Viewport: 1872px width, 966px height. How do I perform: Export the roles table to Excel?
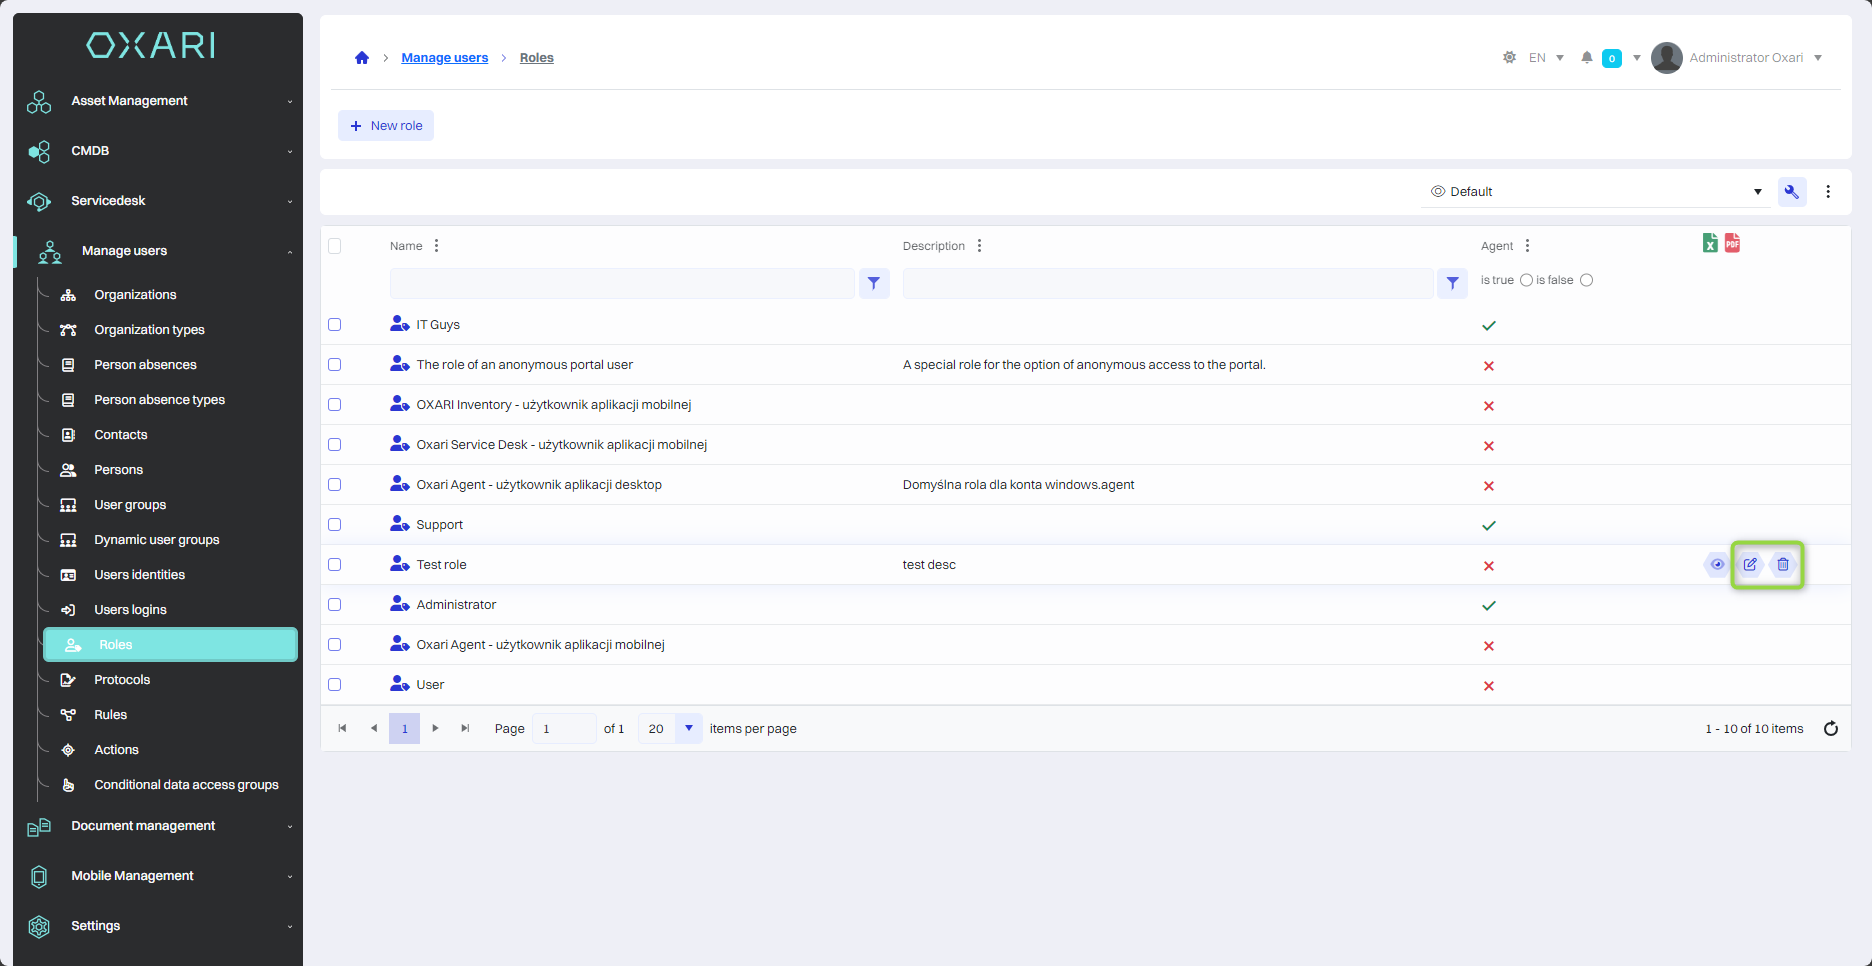point(1710,243)
